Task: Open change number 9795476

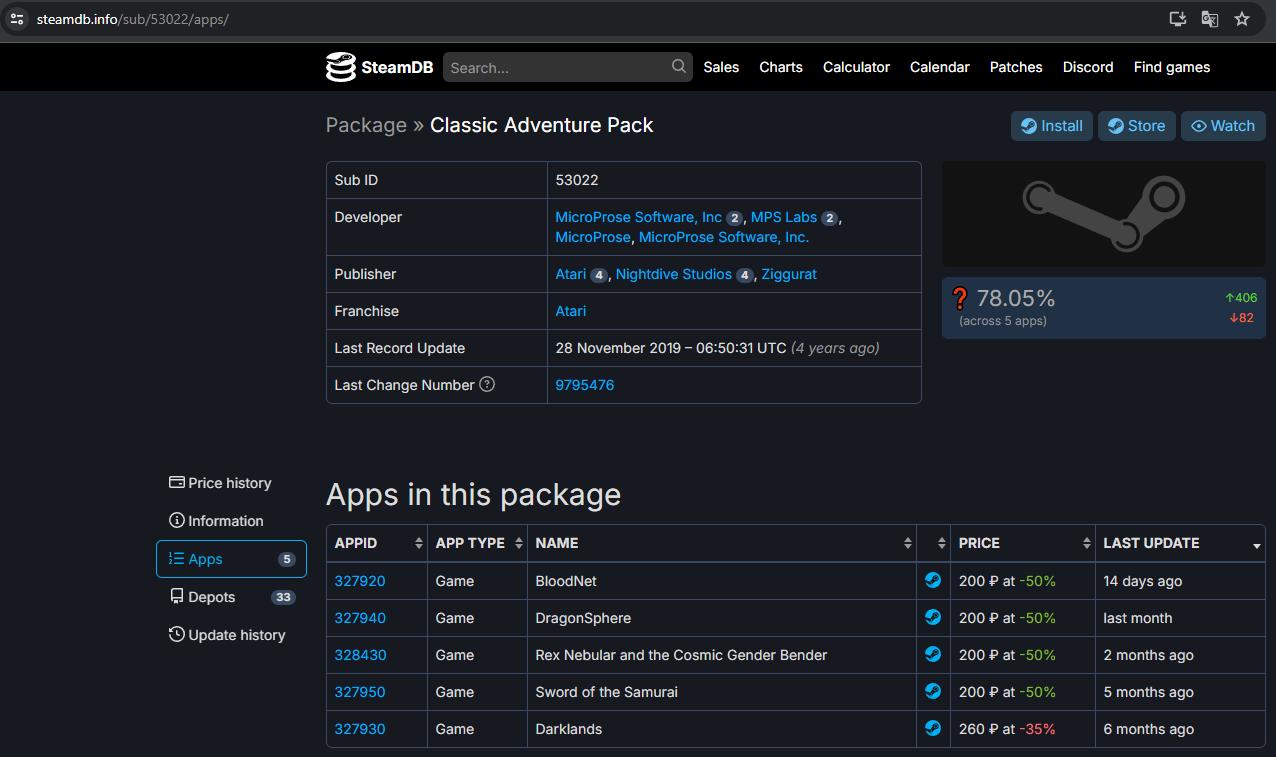Action: [585, 385]
